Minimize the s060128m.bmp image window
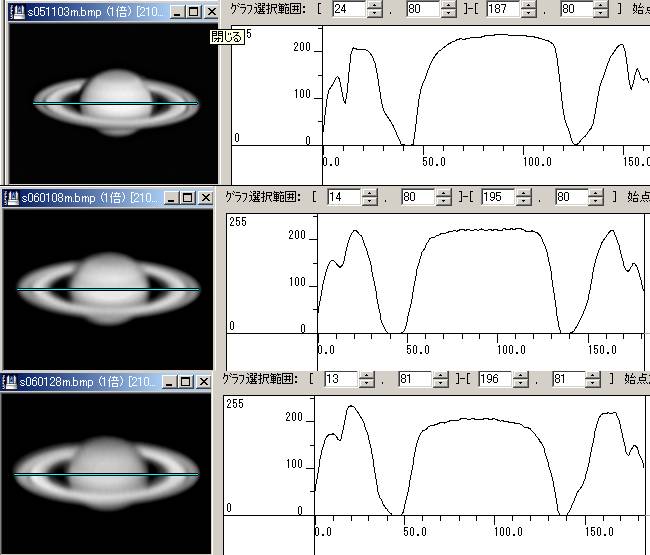 pyautogui.click(x=169, y=382)
